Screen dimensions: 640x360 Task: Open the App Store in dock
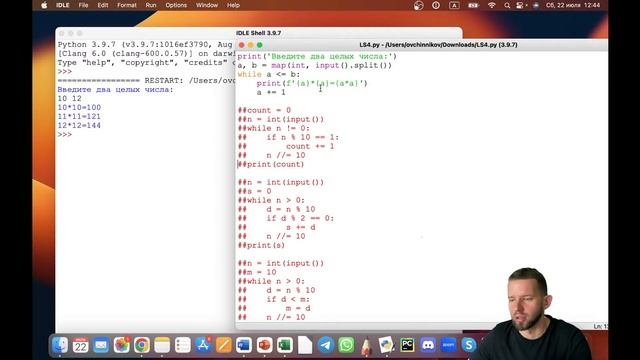pyautogui.click(x=203, y=345)
